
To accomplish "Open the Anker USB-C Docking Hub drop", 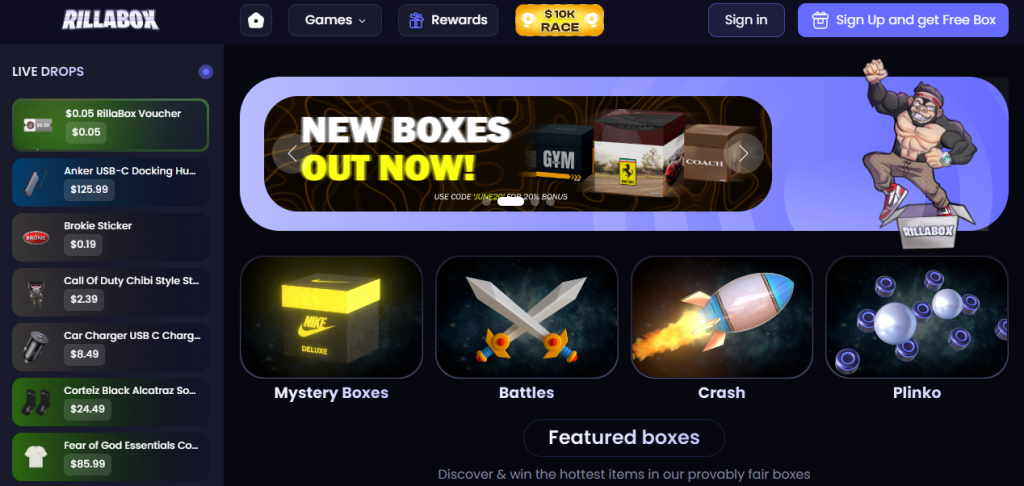I will coord(110,182).
